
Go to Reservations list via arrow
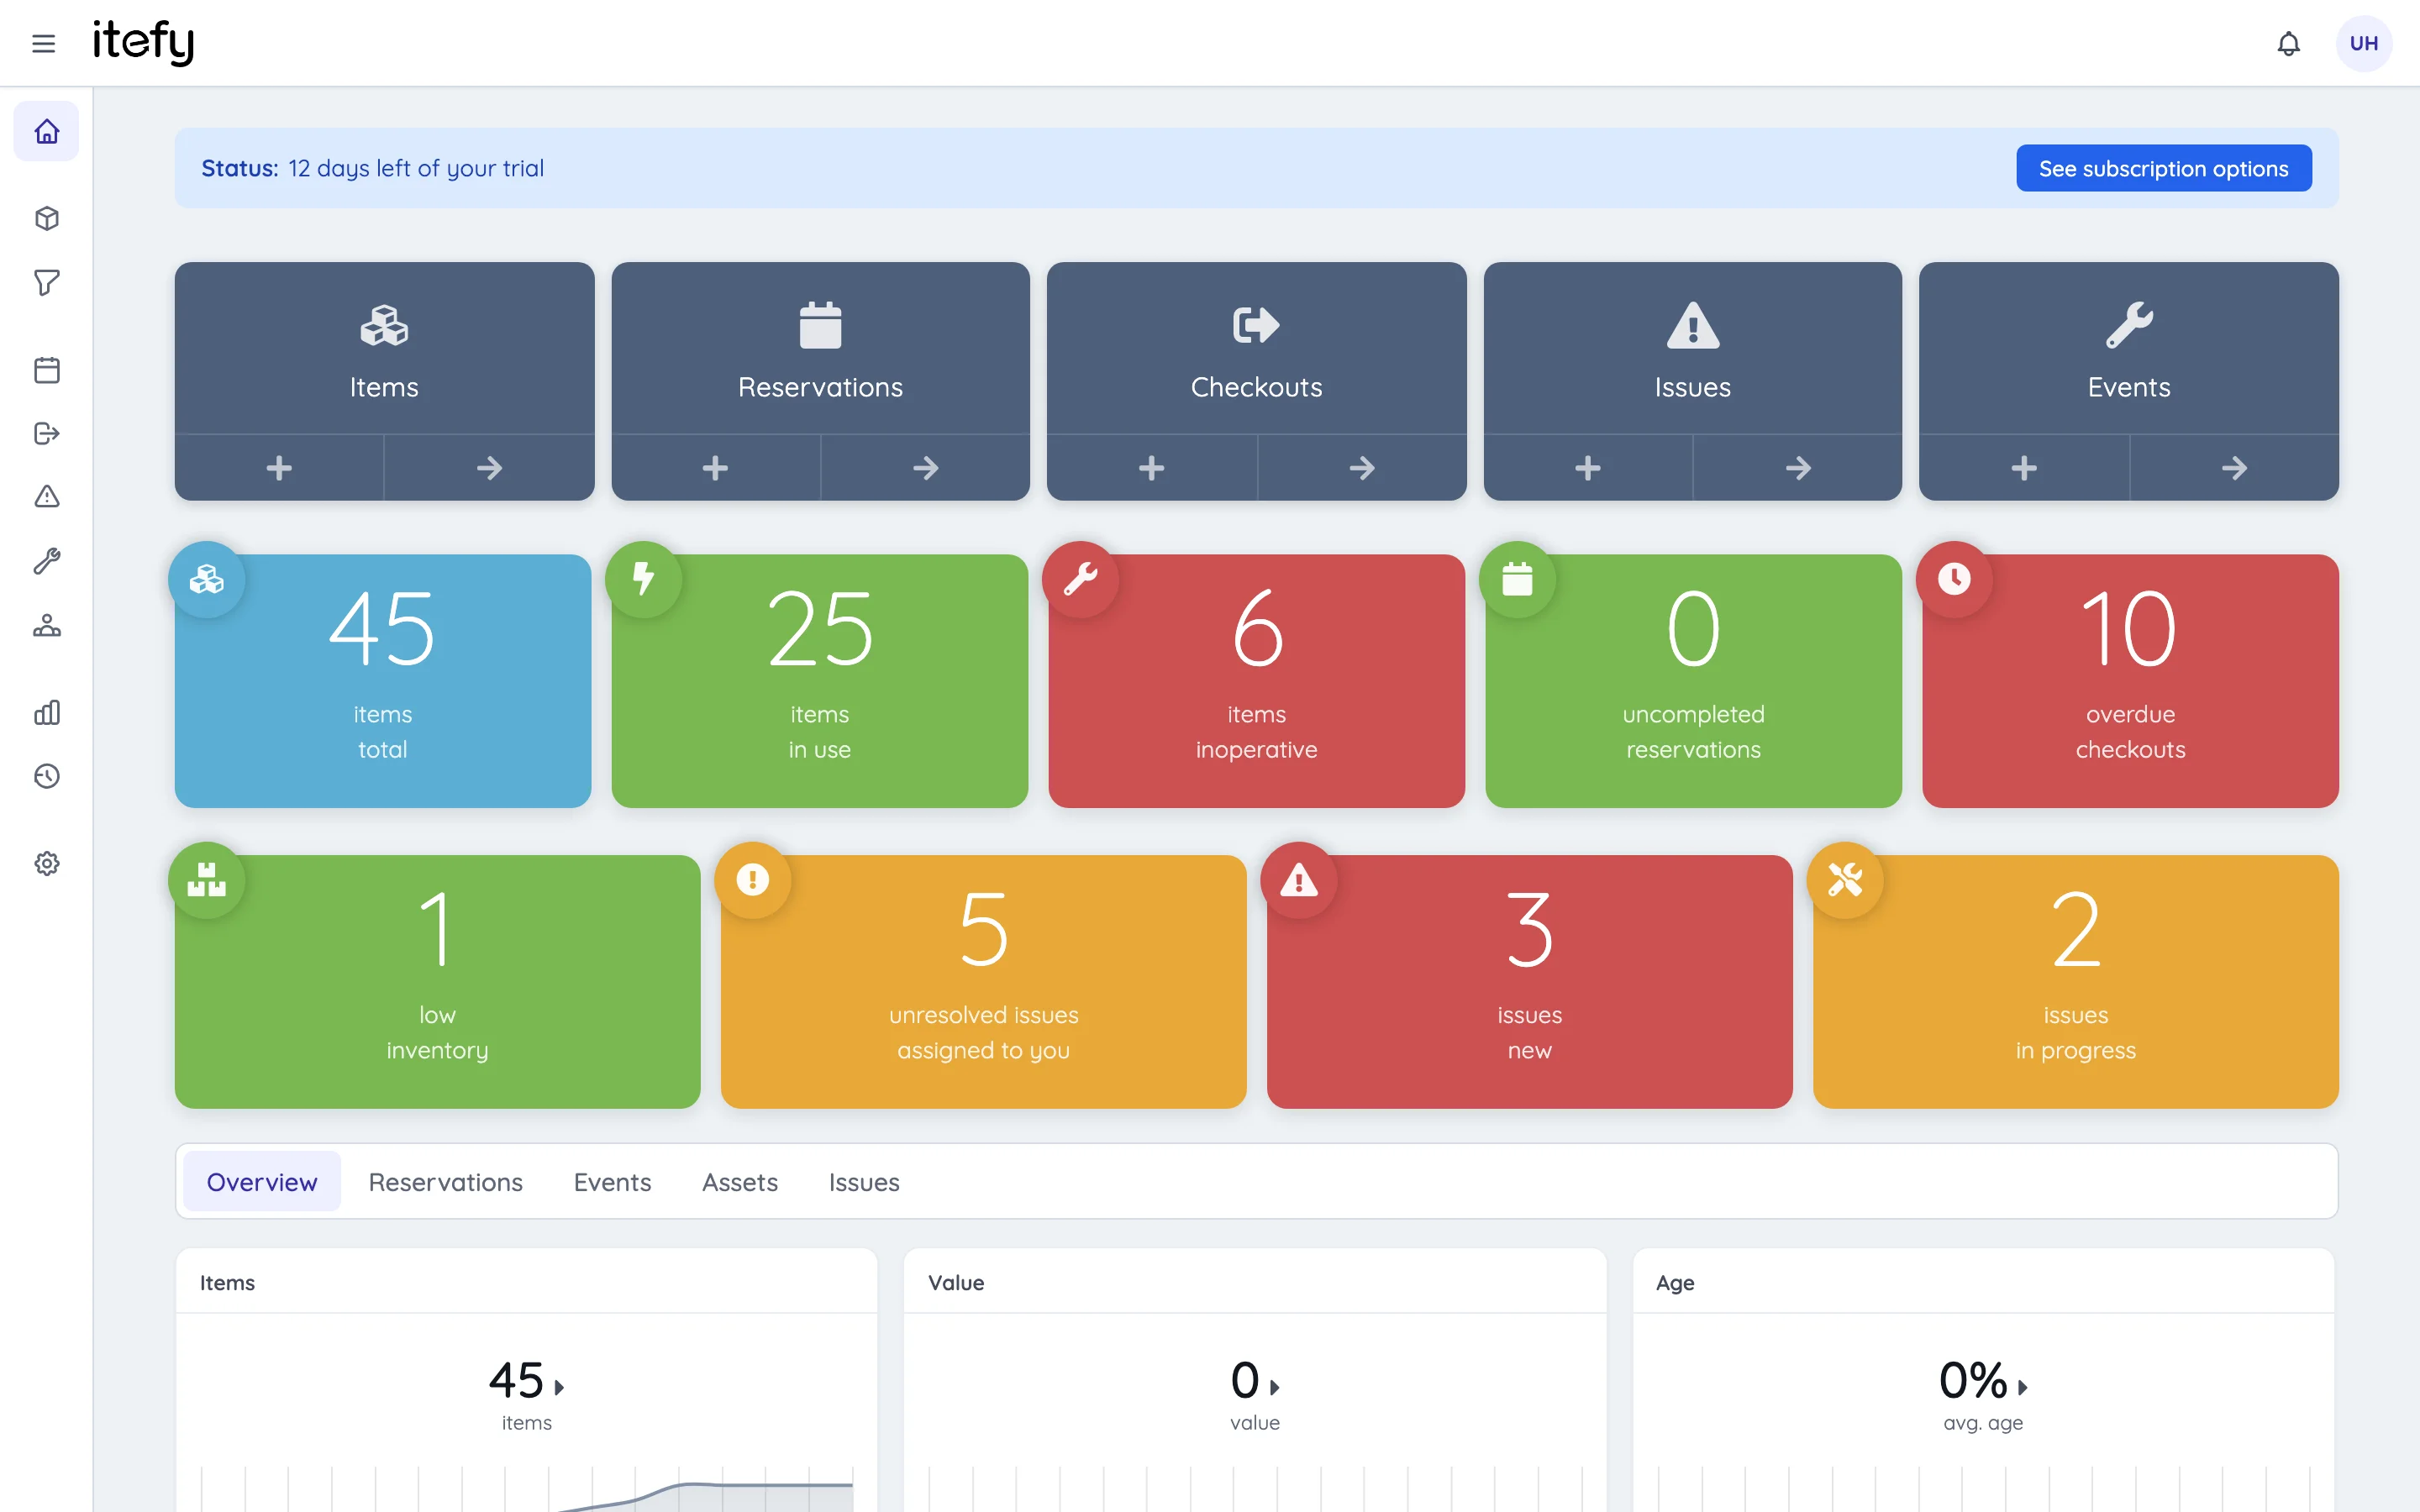pos(925,467)
